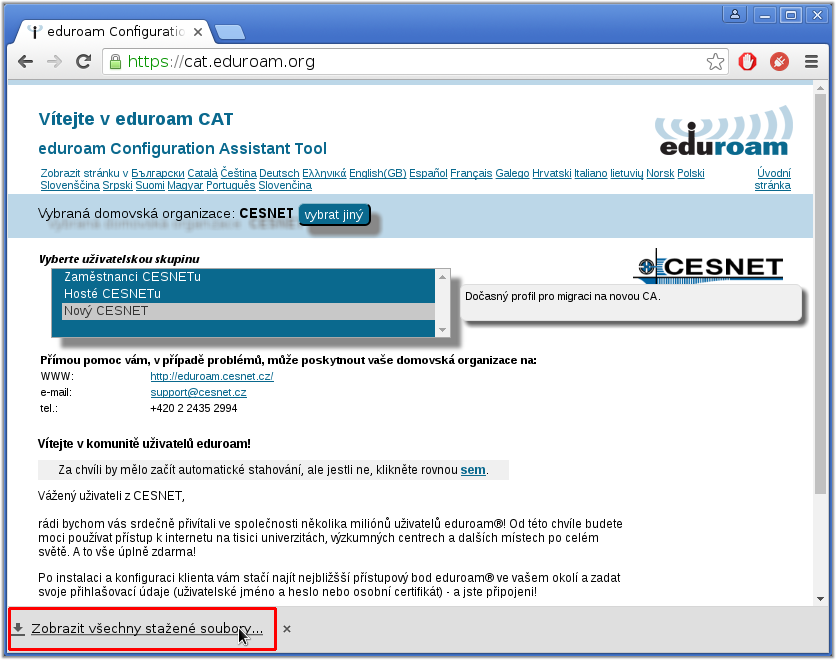The width and height of the screenshot is (836, 660).
Task: Open the red plug extension icon
Action: click(779, 62)
